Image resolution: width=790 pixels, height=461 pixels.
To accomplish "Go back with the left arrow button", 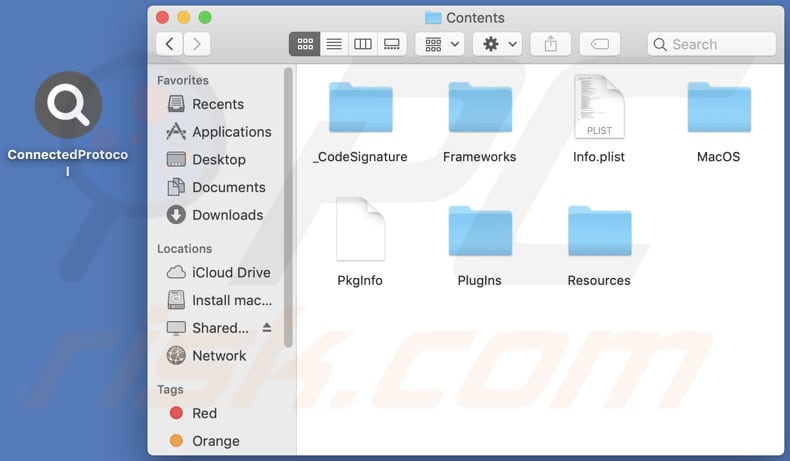I will (170, 44).
